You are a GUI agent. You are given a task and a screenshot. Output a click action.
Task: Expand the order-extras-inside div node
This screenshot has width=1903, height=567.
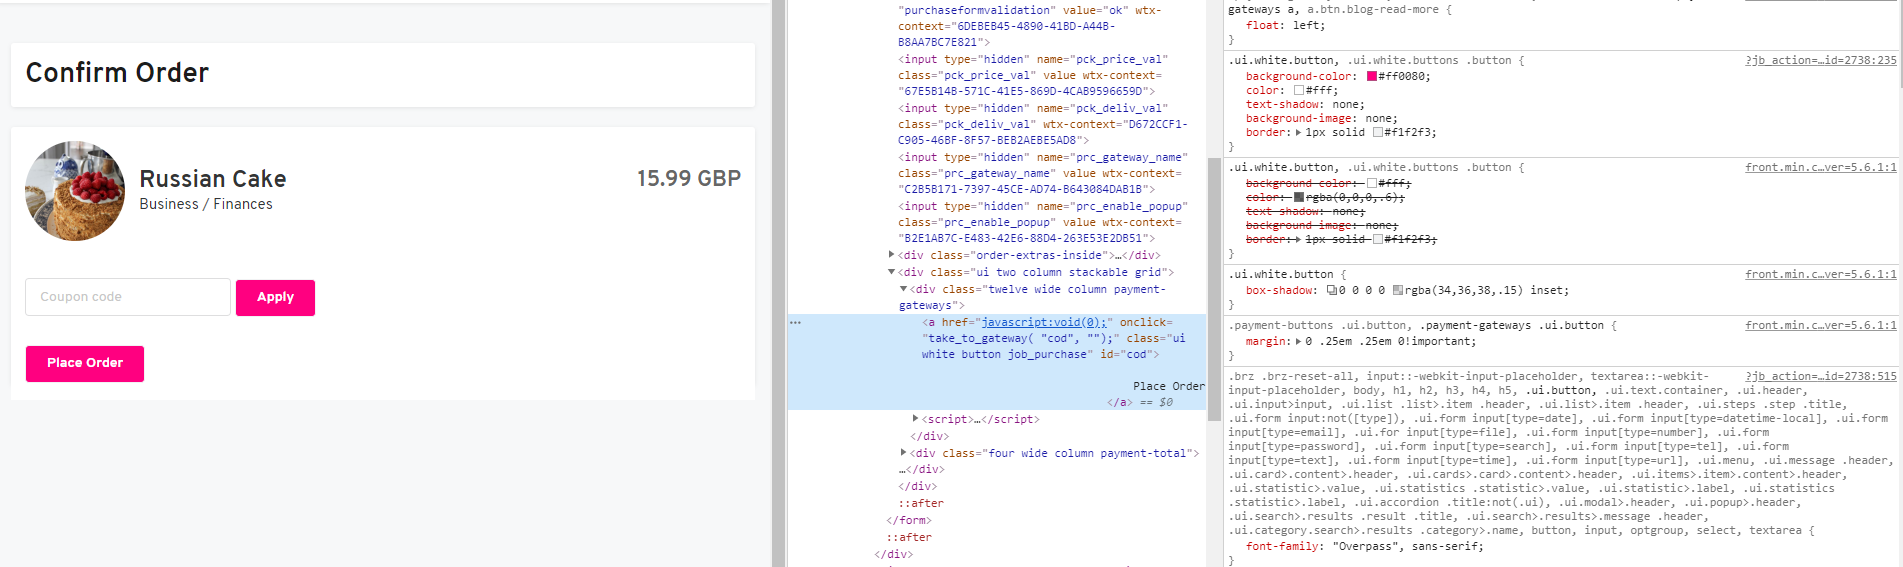[891, 255]
